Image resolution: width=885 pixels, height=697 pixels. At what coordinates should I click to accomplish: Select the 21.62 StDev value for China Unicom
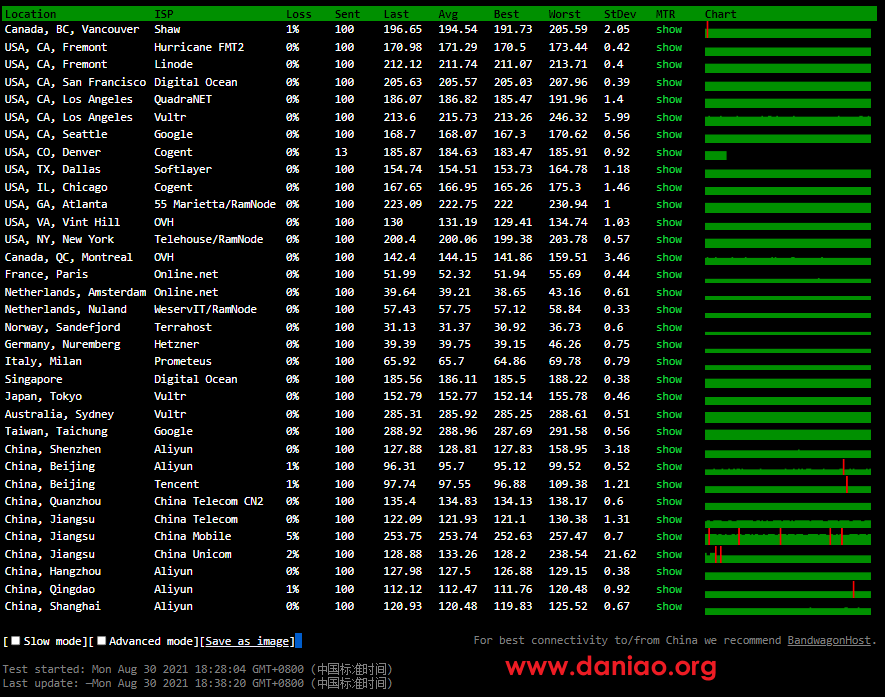(620, 554)
